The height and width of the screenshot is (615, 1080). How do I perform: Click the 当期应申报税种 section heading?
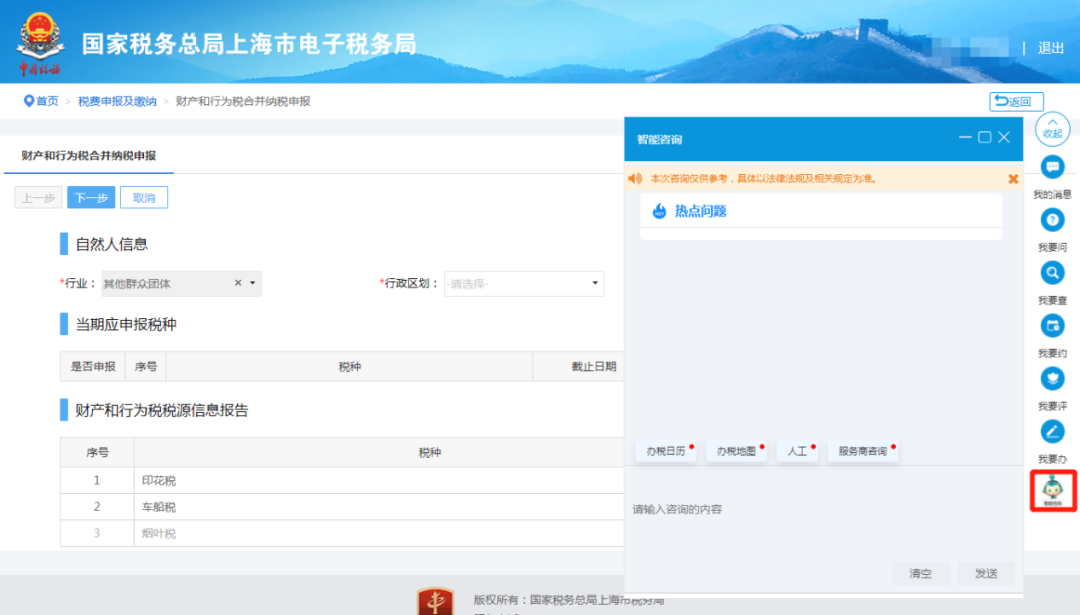(x=126, y=324)
